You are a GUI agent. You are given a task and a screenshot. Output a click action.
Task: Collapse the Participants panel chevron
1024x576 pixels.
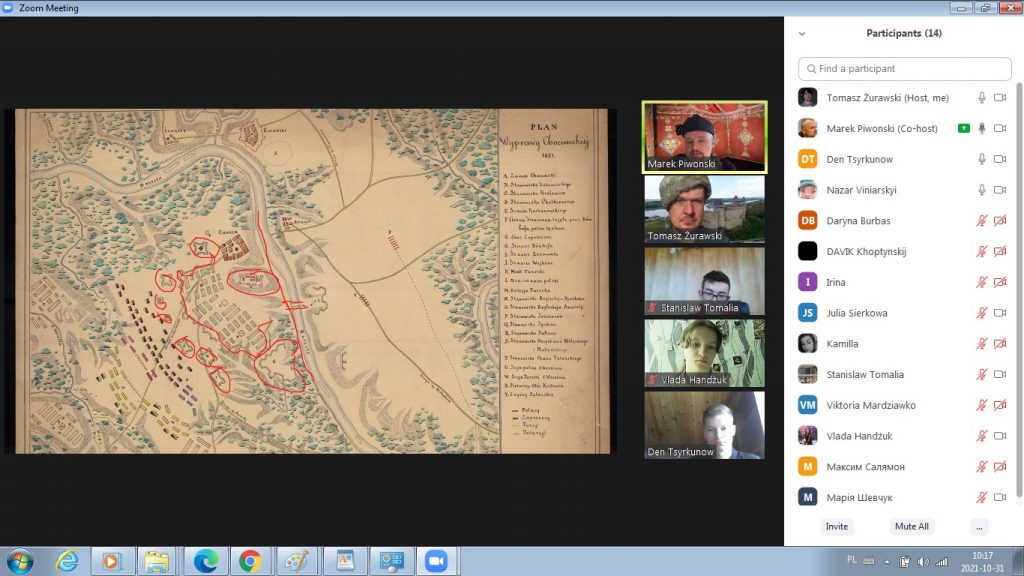(801, 33)
